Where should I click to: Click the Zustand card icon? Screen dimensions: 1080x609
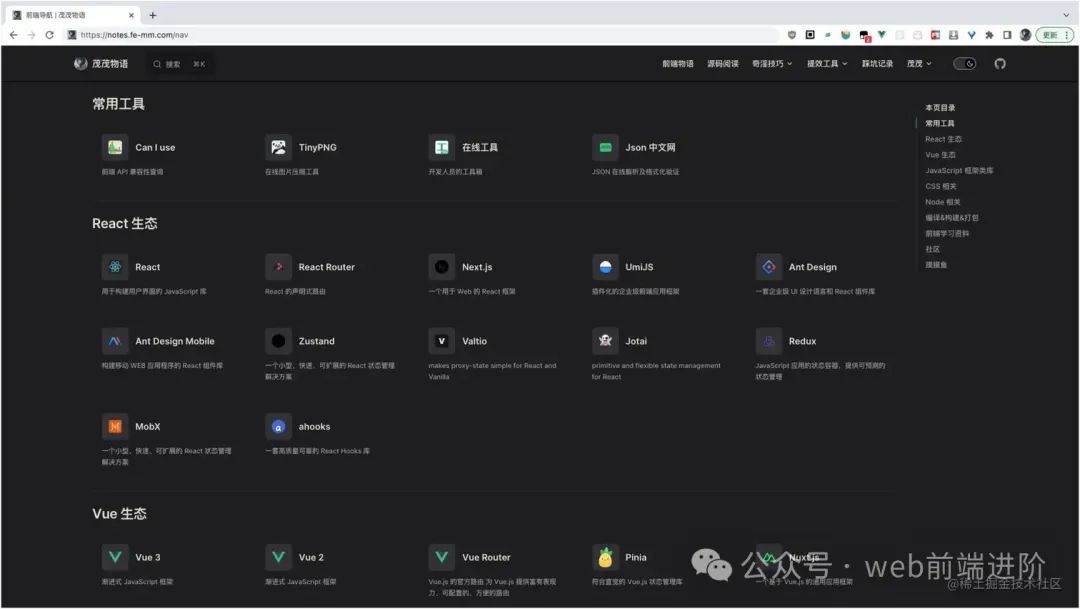coord(278,341)
